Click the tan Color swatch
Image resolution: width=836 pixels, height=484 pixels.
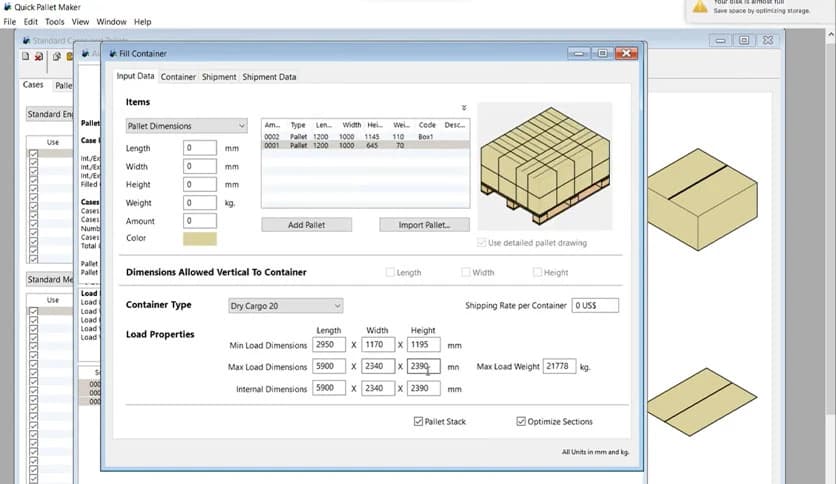[x=200, y=239]
